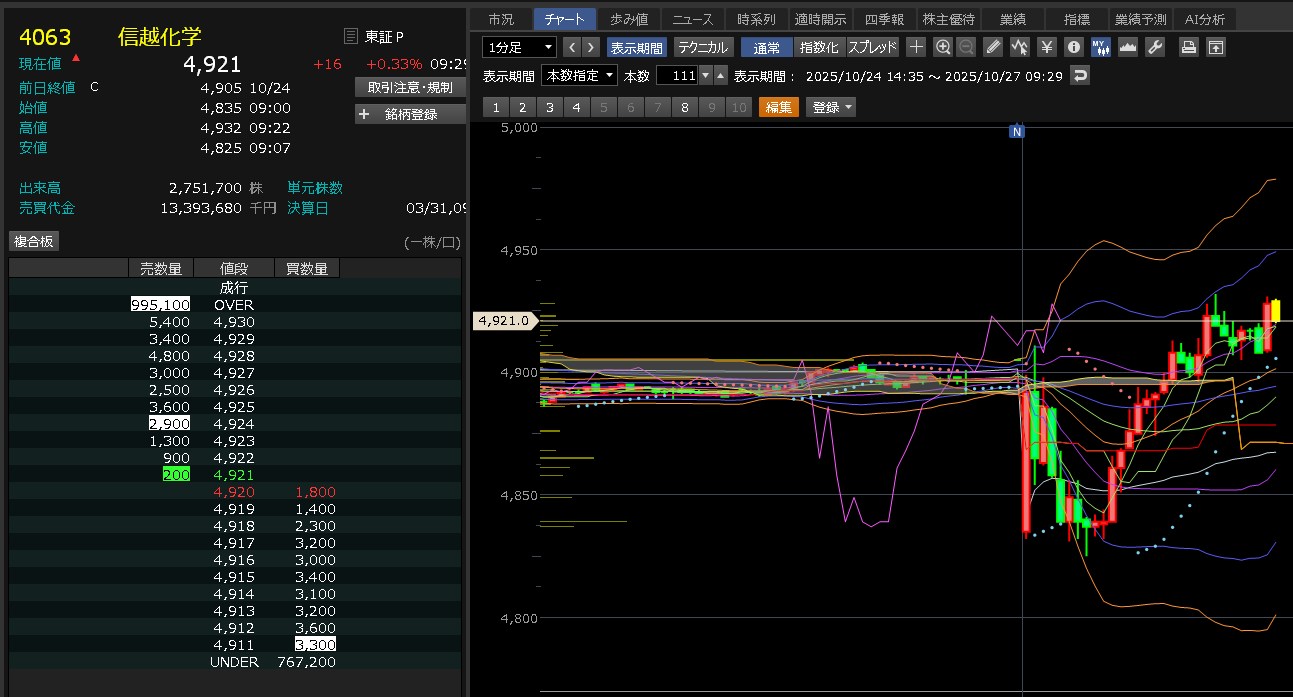Viewport: 1293px width, 697px height.
Task: Open the 1分足 timeframe dropdown
Action: point(519,47)
